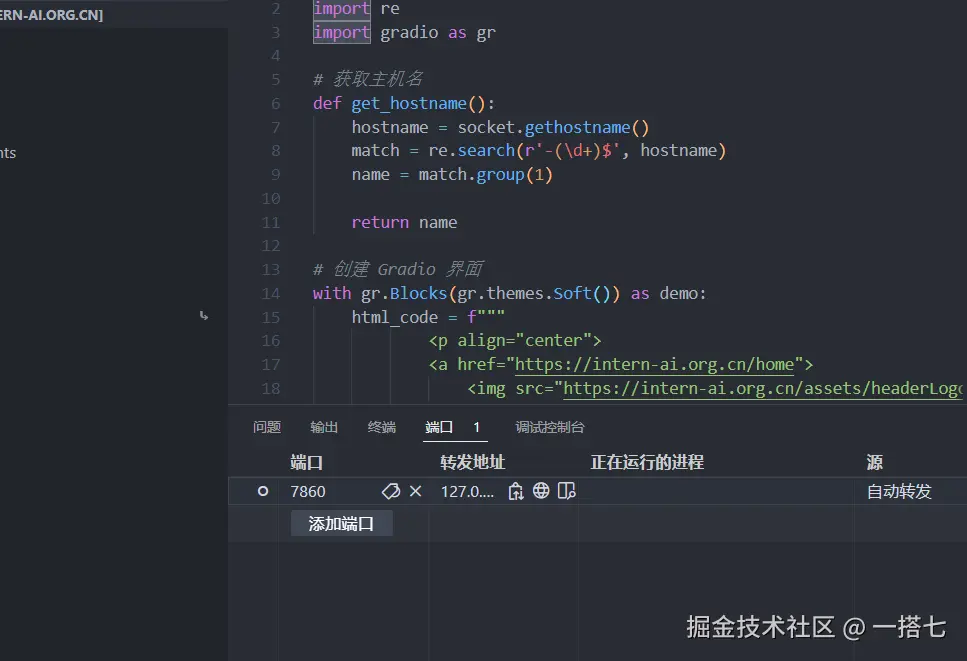Open the 终端 tab

[x=382, y=427]
